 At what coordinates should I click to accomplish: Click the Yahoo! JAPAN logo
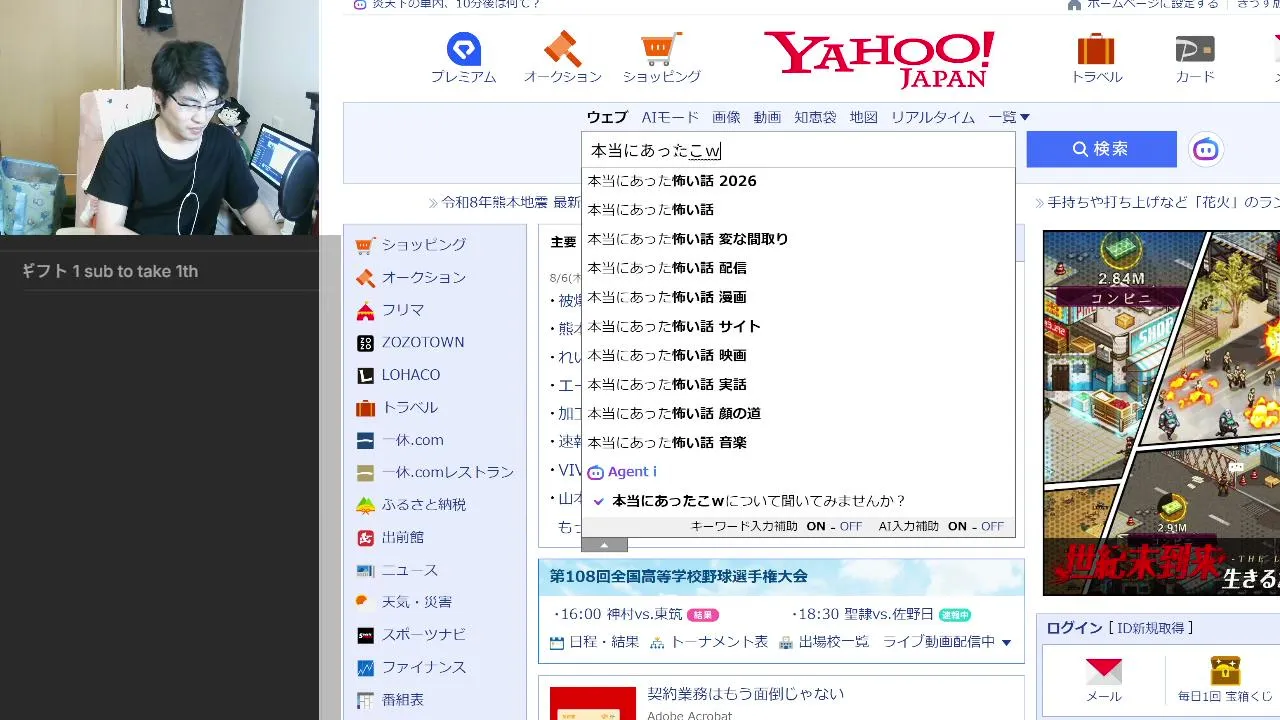[x=879, y=59]
